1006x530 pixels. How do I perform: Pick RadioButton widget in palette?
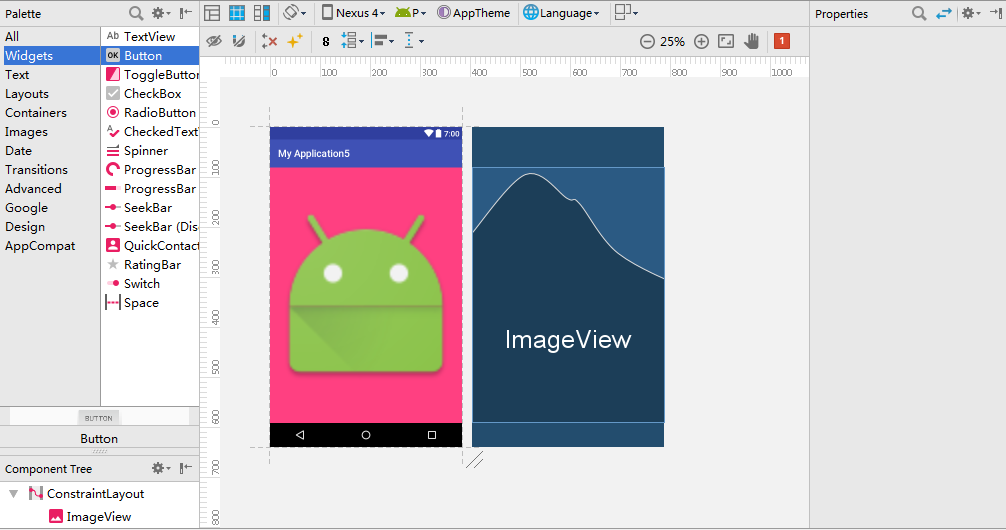tap(150, 113)
